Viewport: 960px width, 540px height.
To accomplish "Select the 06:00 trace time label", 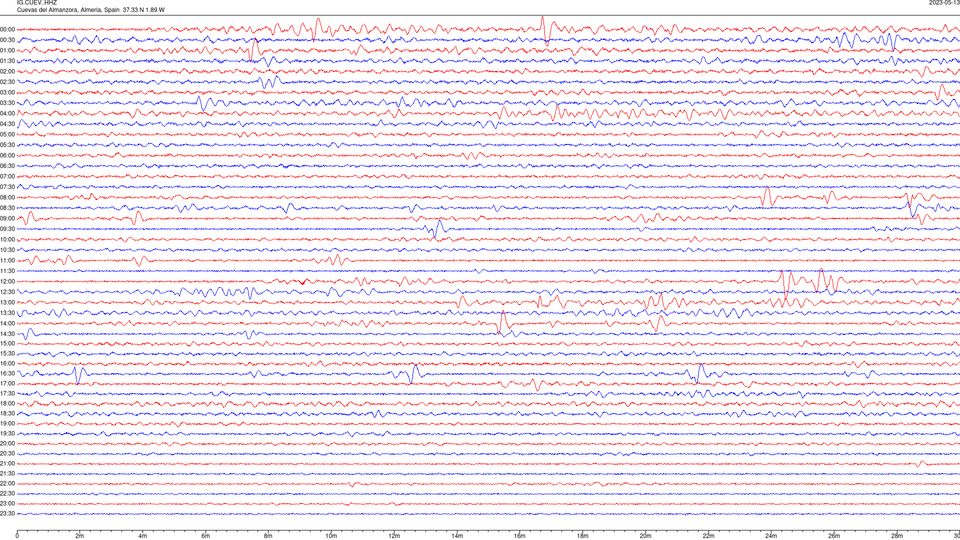I will click(7, 156).
